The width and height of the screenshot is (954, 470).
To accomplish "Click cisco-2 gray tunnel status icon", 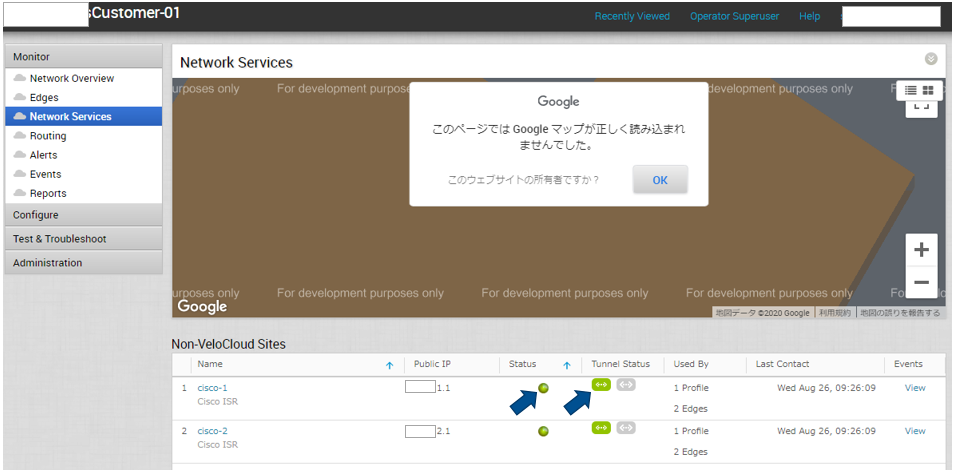I will click(626, 427).
